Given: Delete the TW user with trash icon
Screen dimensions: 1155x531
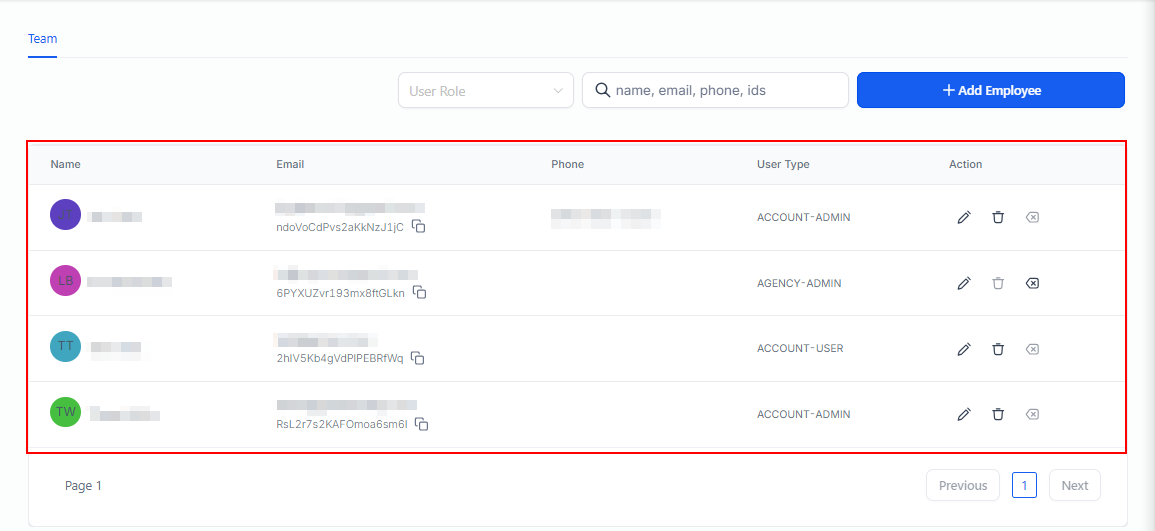Looking at the screenshot, I should 998,414.
